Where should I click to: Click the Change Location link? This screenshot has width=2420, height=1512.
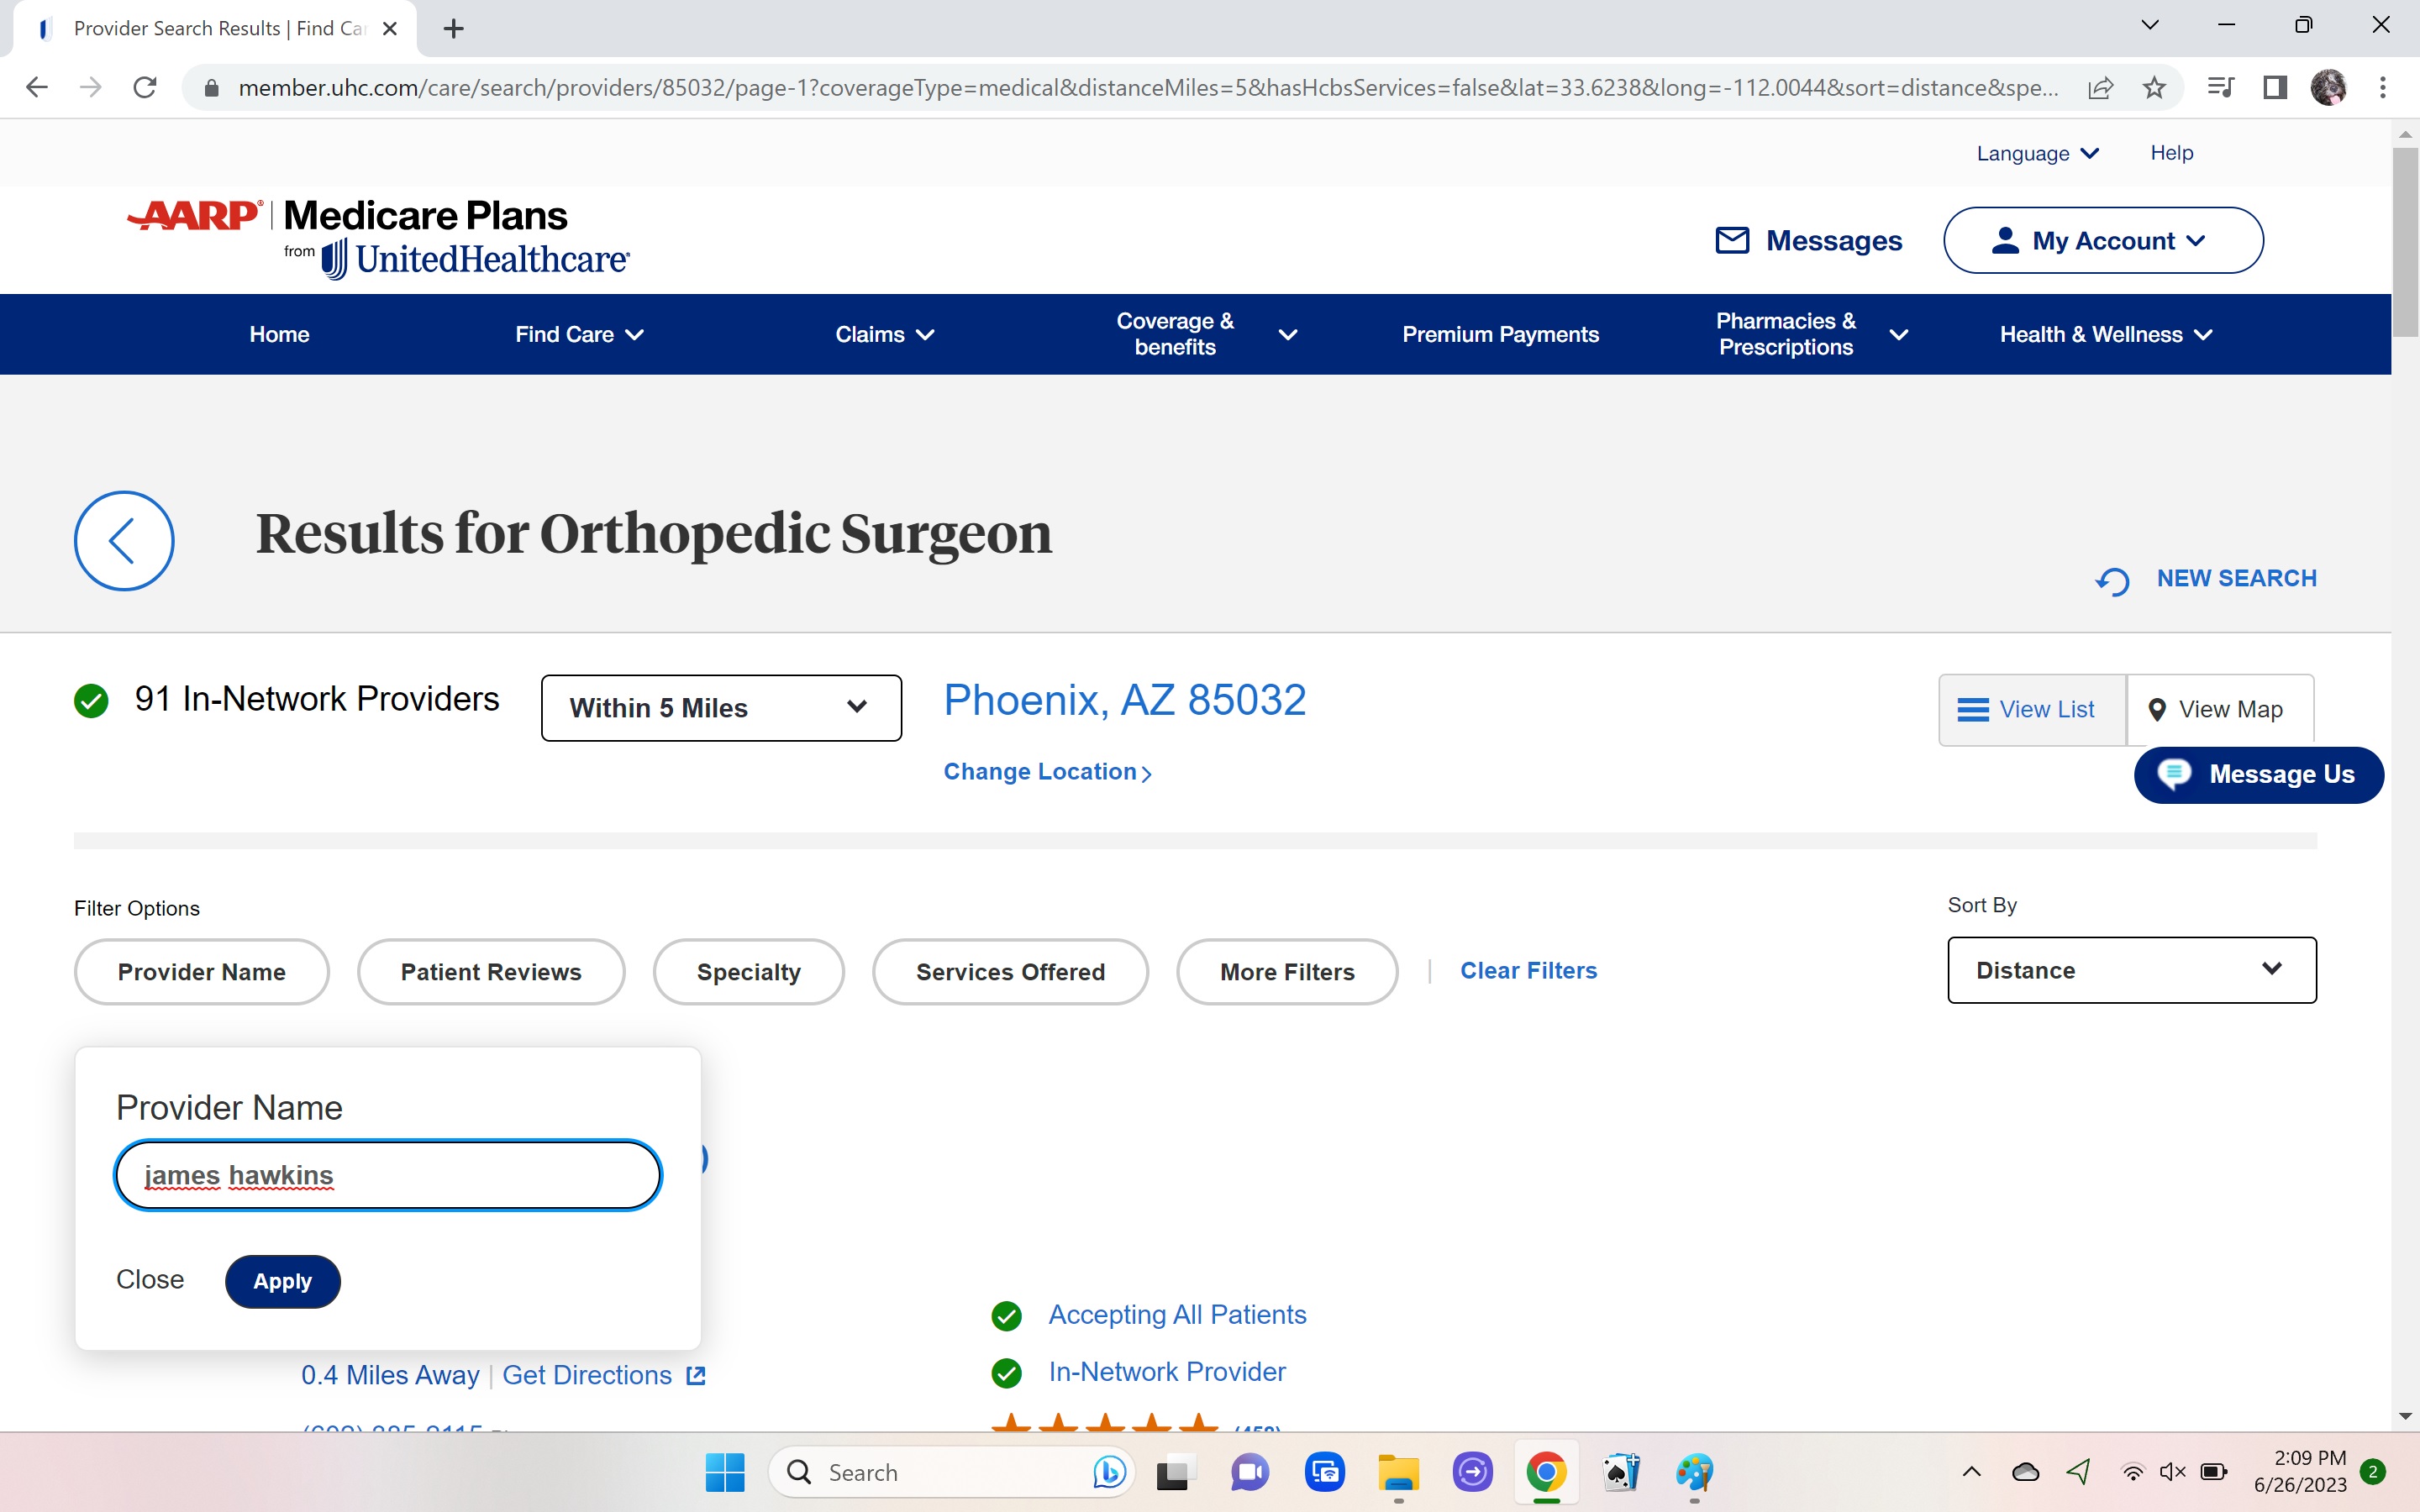click(x=1046, y=771)
